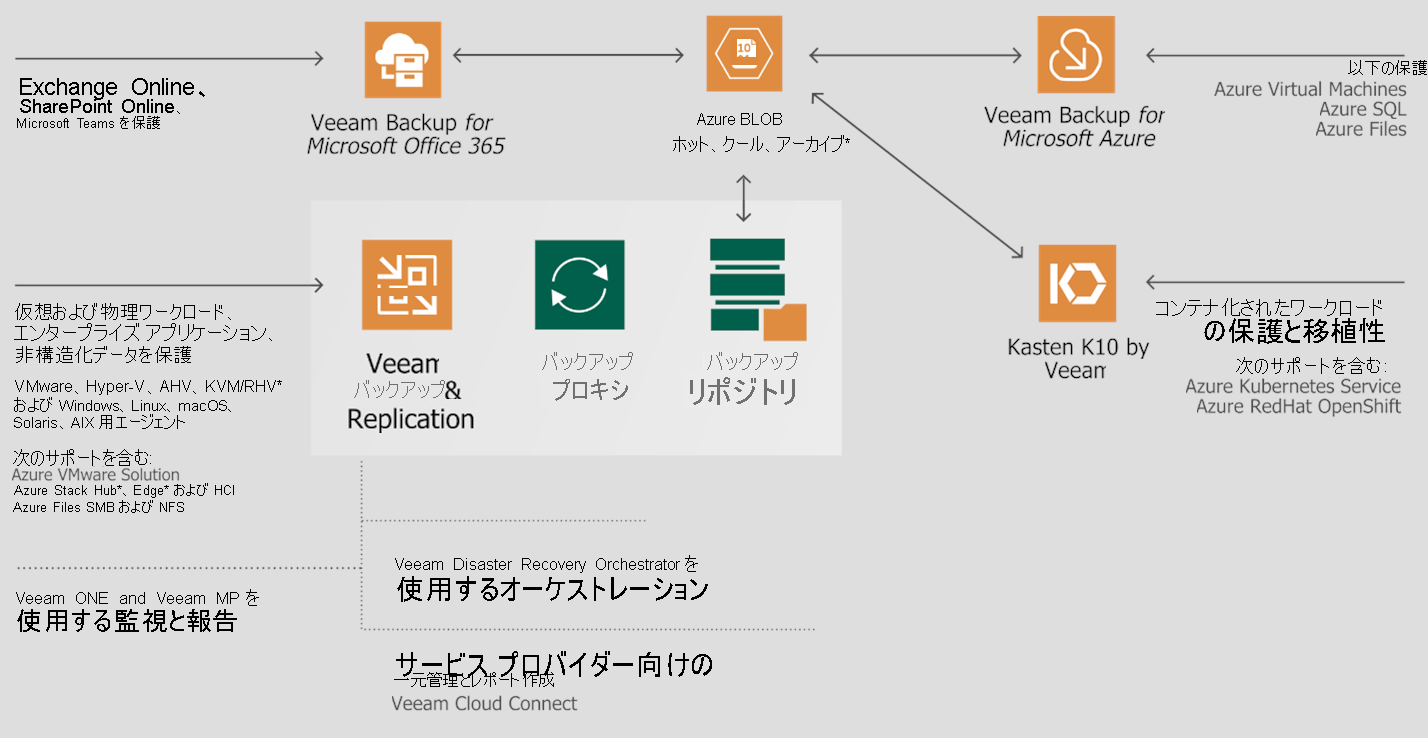The height and width of the screenshot is (738, 1428).
Task: Click 'サービス プロバイダー向けの' heading
Action: (x=553, y=664)
